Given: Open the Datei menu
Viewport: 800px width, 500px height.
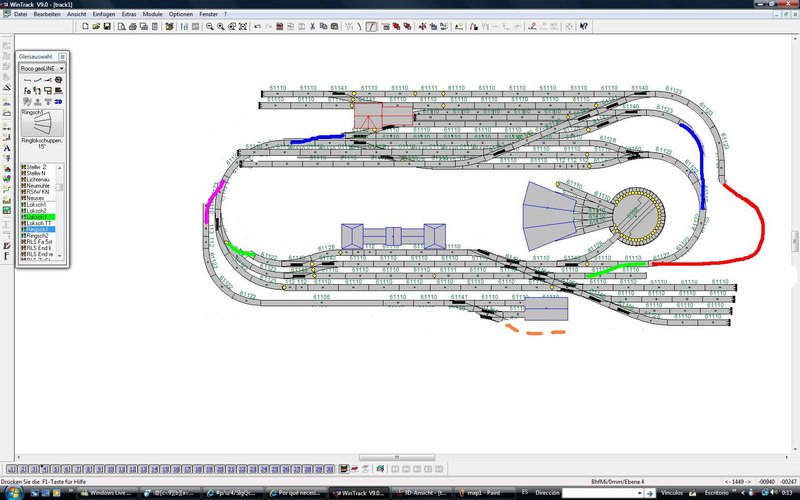Looking at the screenshot, I should [20, 14].
